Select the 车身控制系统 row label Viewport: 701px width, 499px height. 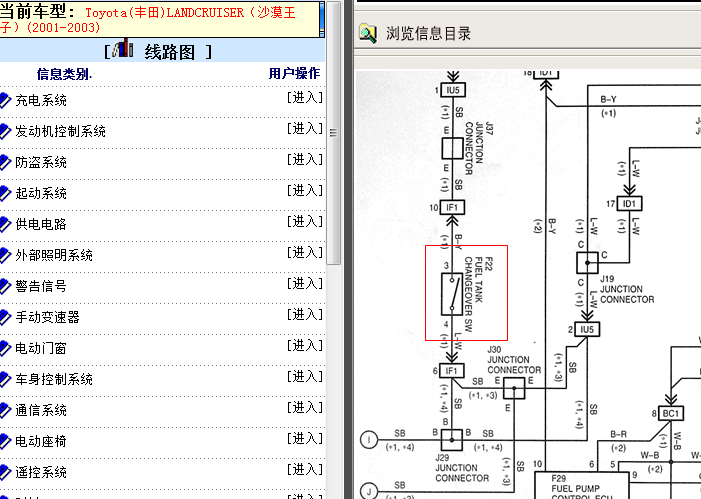(54, 379)
